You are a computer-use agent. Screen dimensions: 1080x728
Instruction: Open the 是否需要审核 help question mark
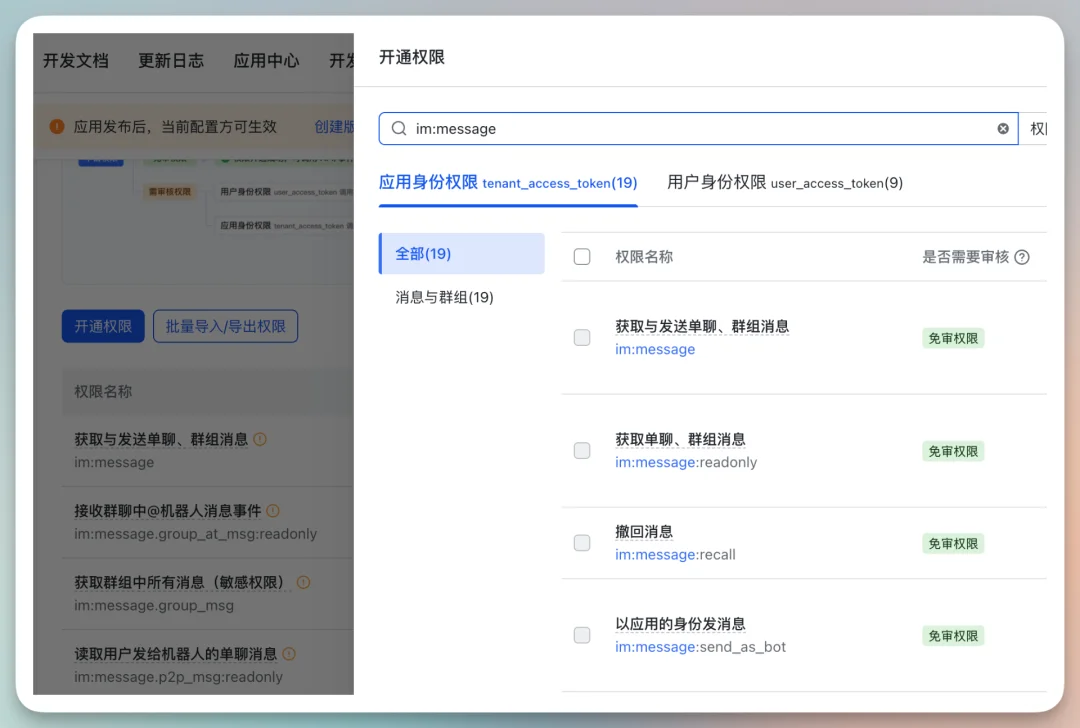pyautogui.click(x=1021, y=257)
